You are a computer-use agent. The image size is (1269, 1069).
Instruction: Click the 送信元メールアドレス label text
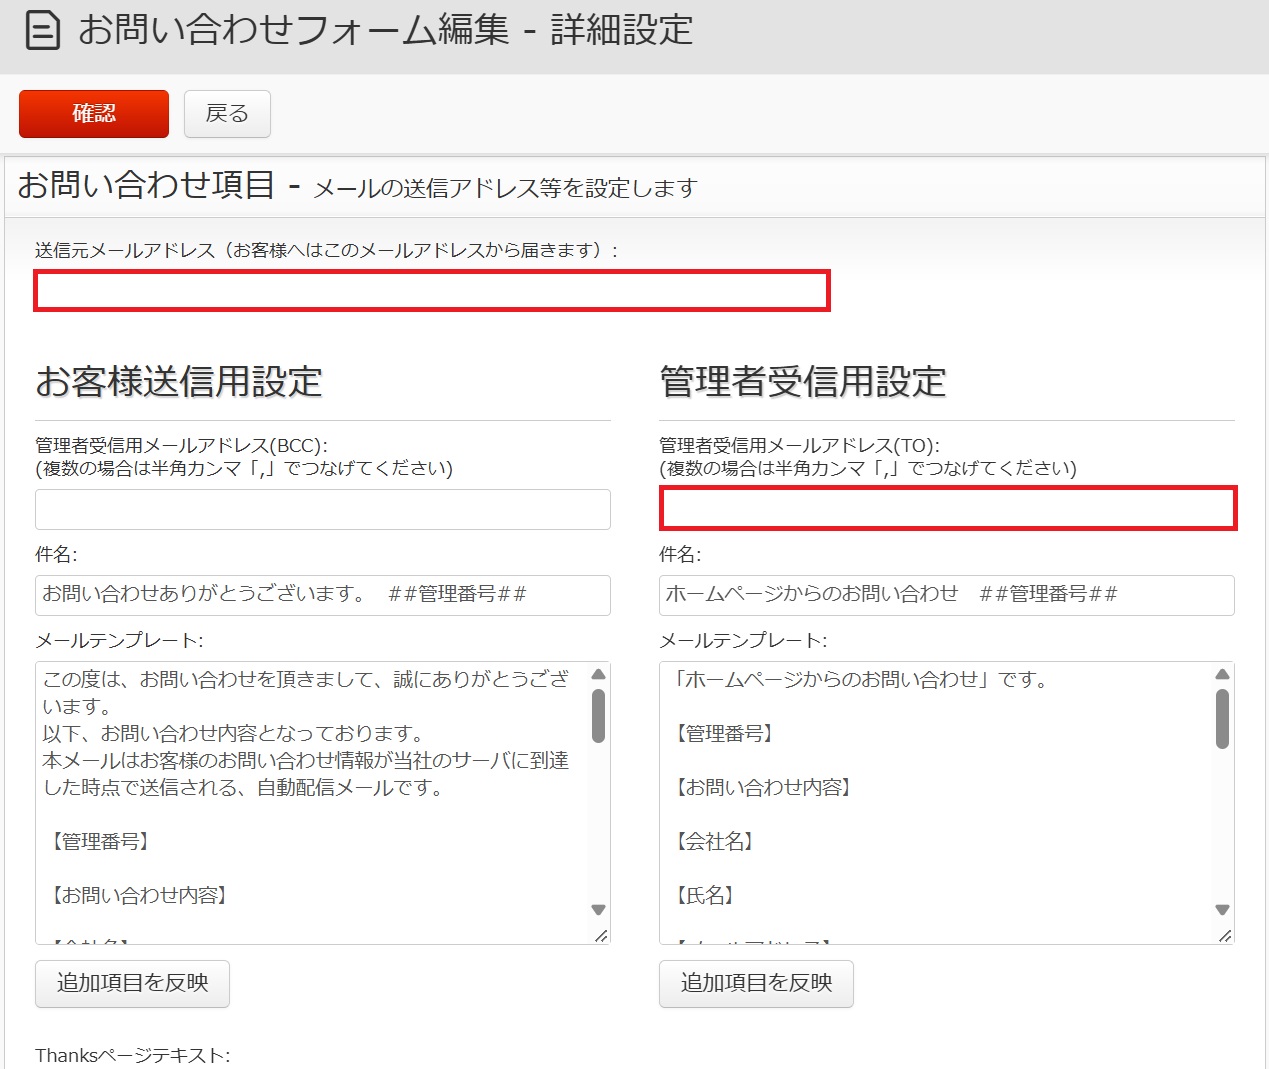point(326,250)
